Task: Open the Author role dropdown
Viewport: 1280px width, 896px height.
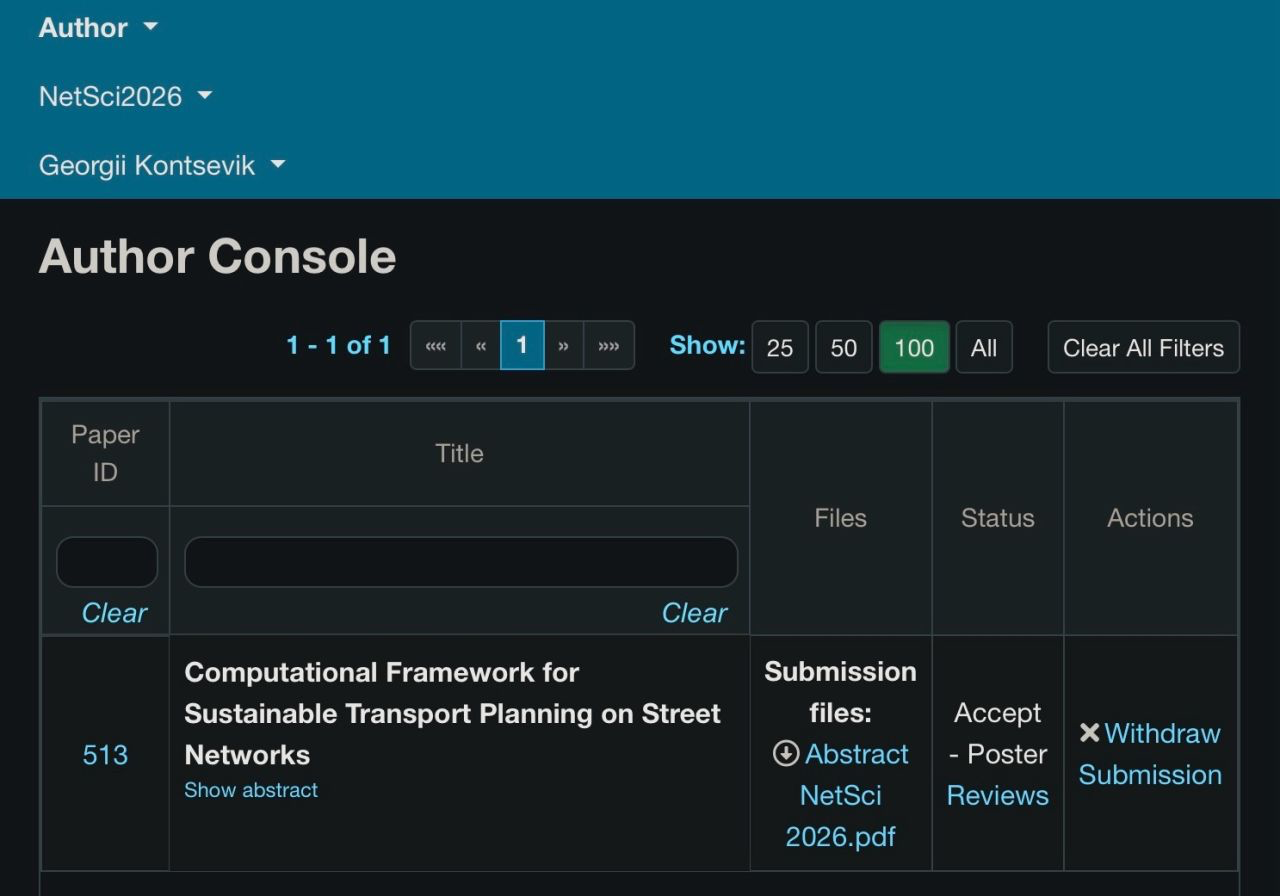Action: point(98,28)
